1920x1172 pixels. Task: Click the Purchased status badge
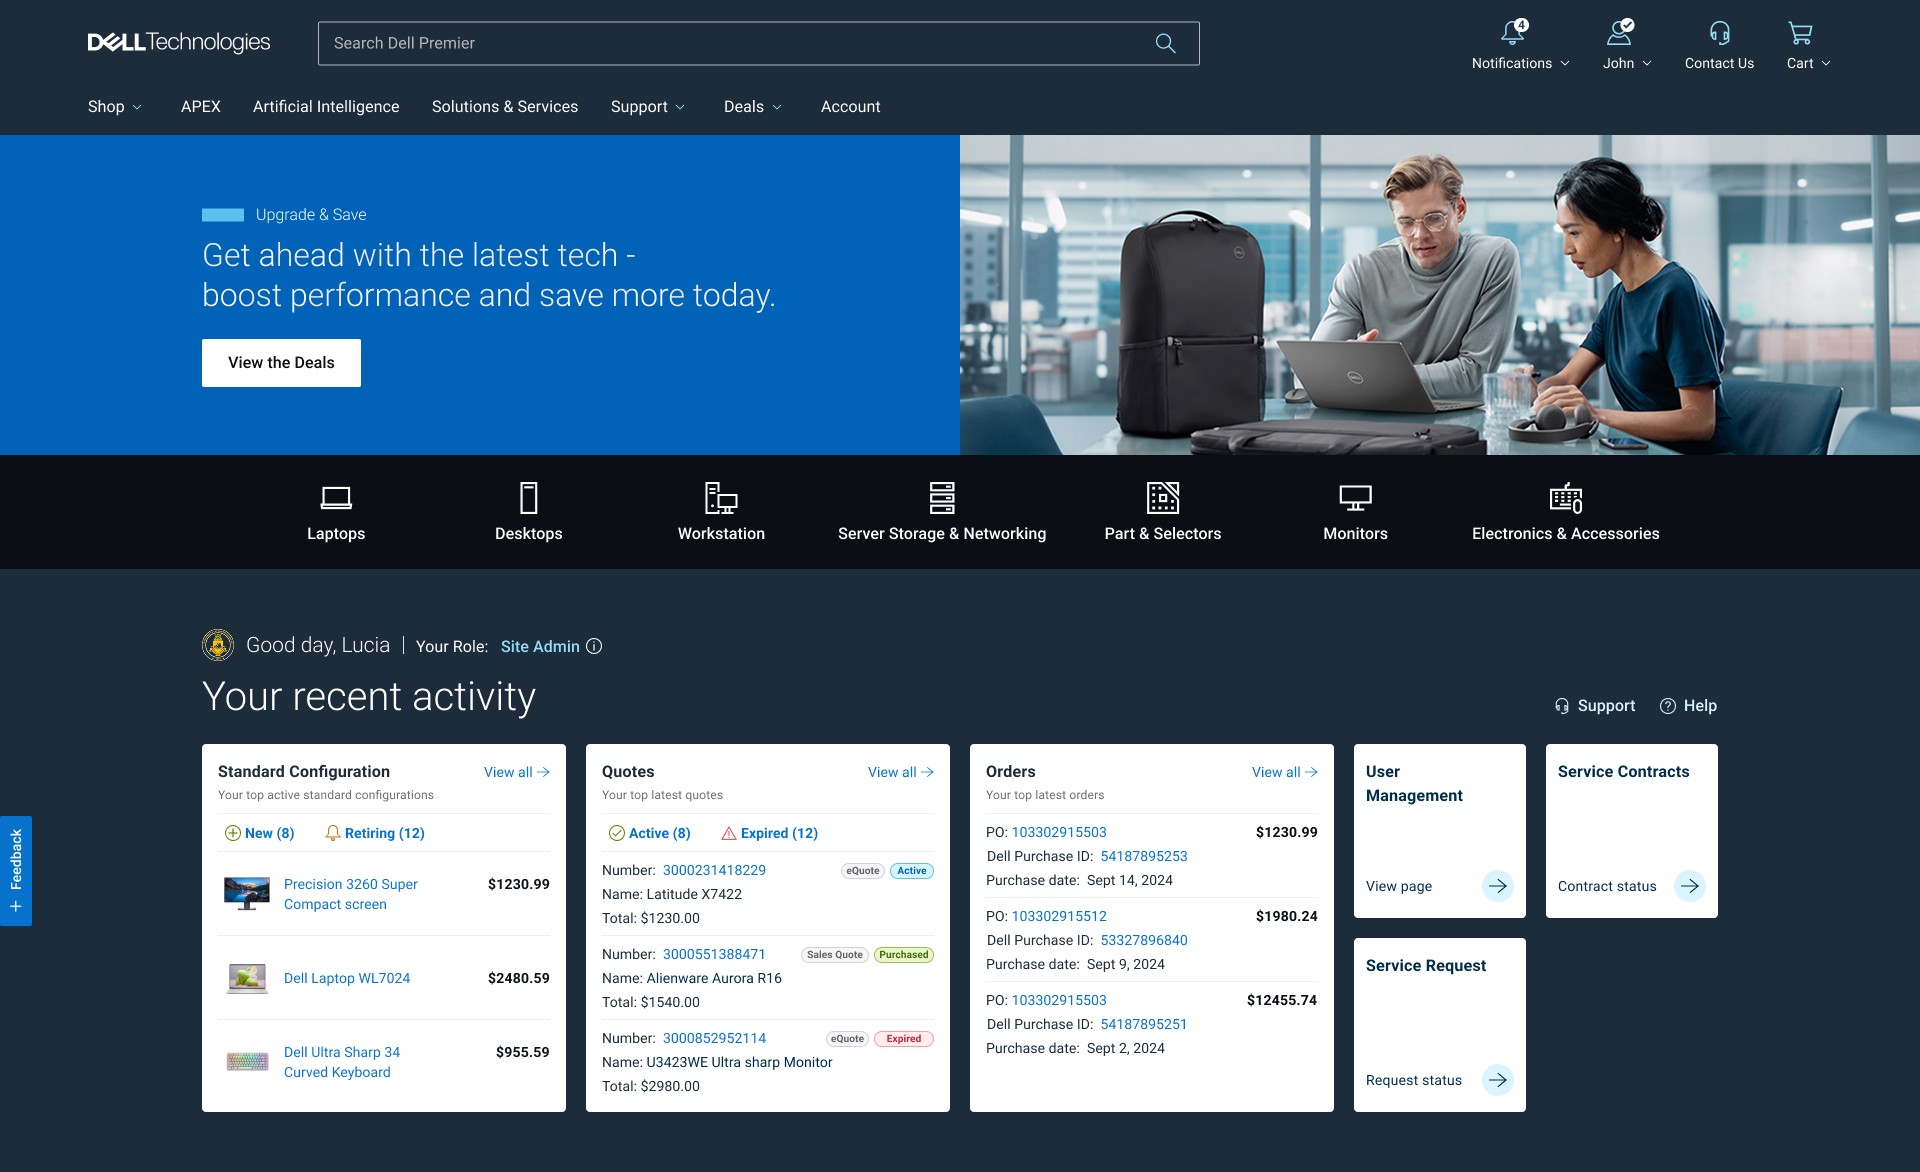click(904, 955)
